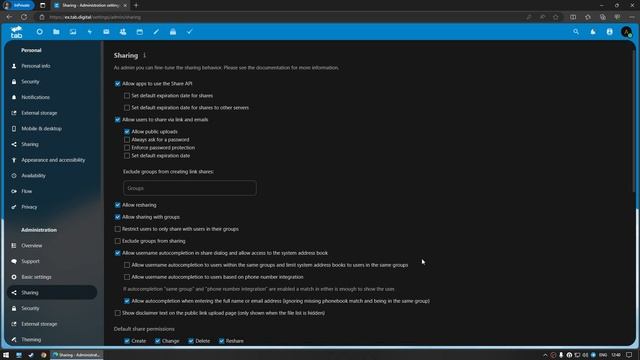The height and width of the screenshot is (360, 640).
Task: Uncheck Allow public uploads
Action: (x=127, y=132)
